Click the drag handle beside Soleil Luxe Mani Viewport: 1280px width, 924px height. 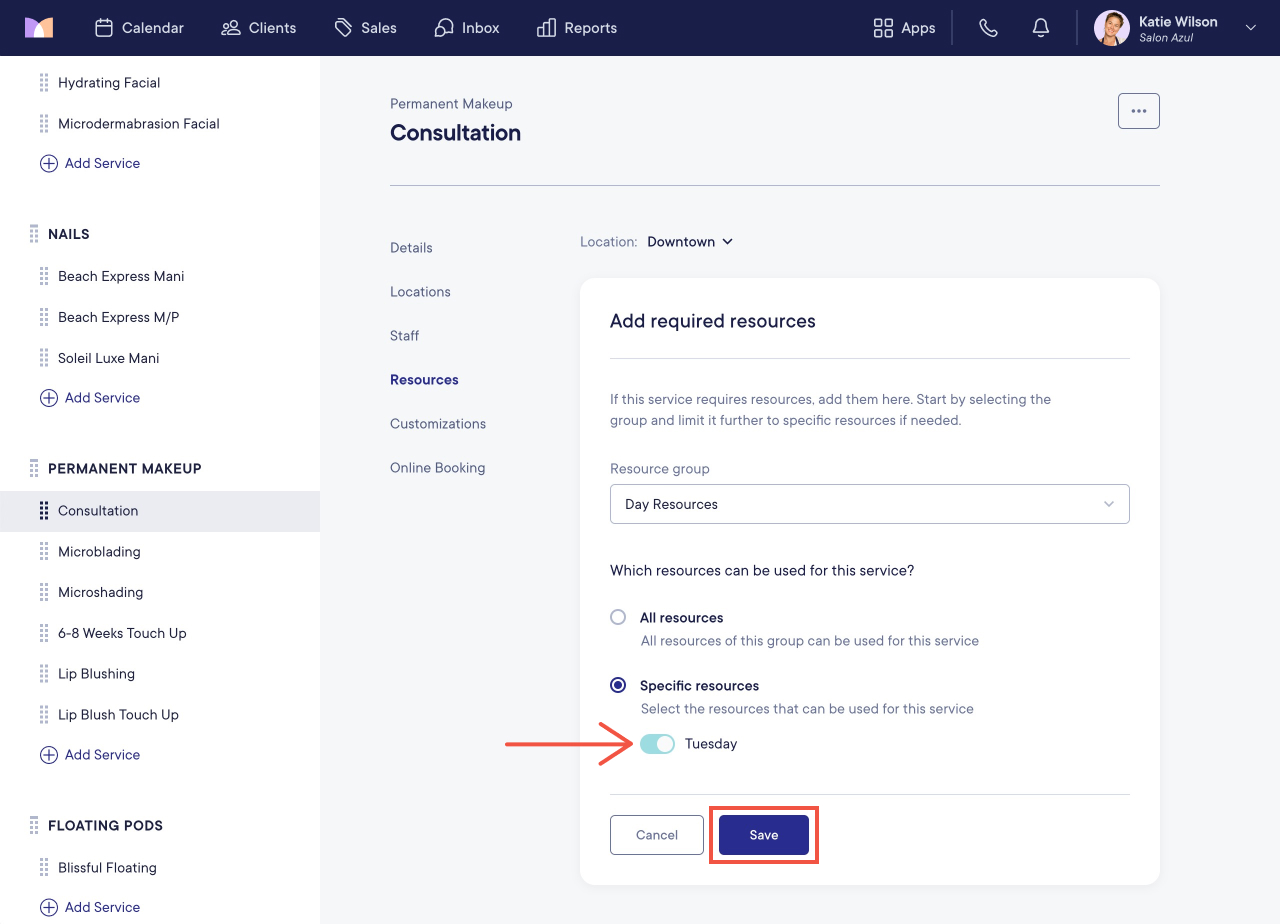[44, 358]
